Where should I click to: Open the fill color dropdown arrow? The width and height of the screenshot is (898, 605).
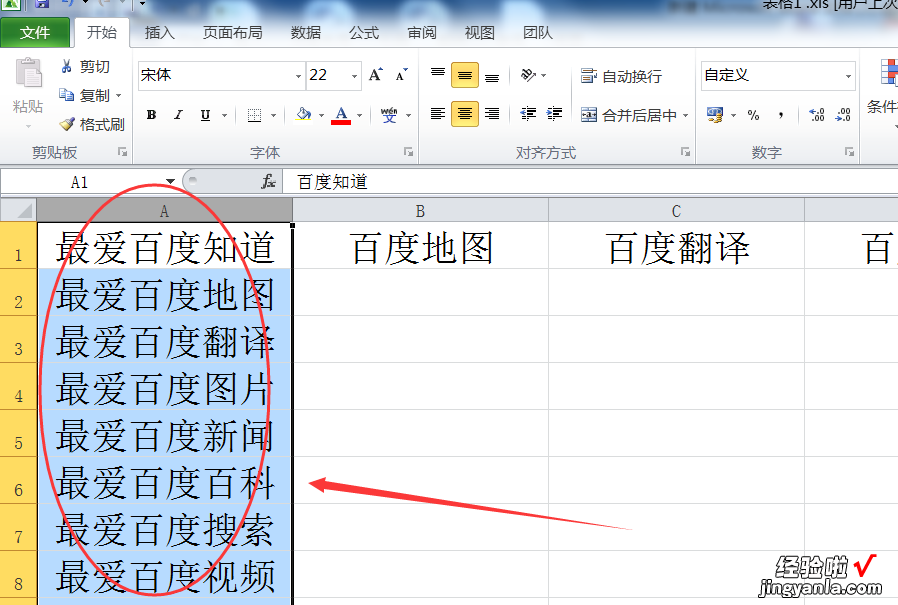tap(321, 115)
